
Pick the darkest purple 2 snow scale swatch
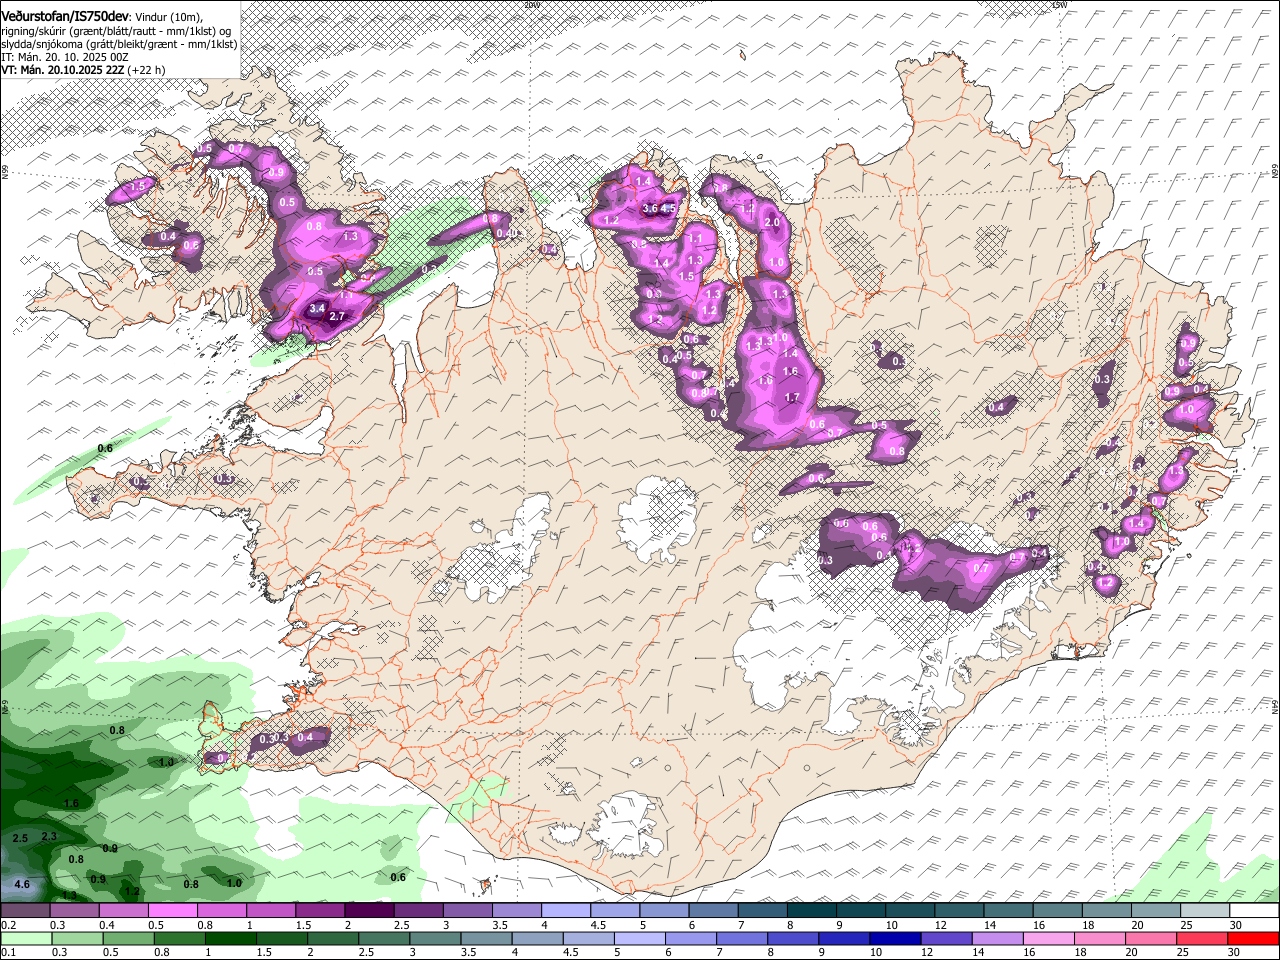(368, 911)
